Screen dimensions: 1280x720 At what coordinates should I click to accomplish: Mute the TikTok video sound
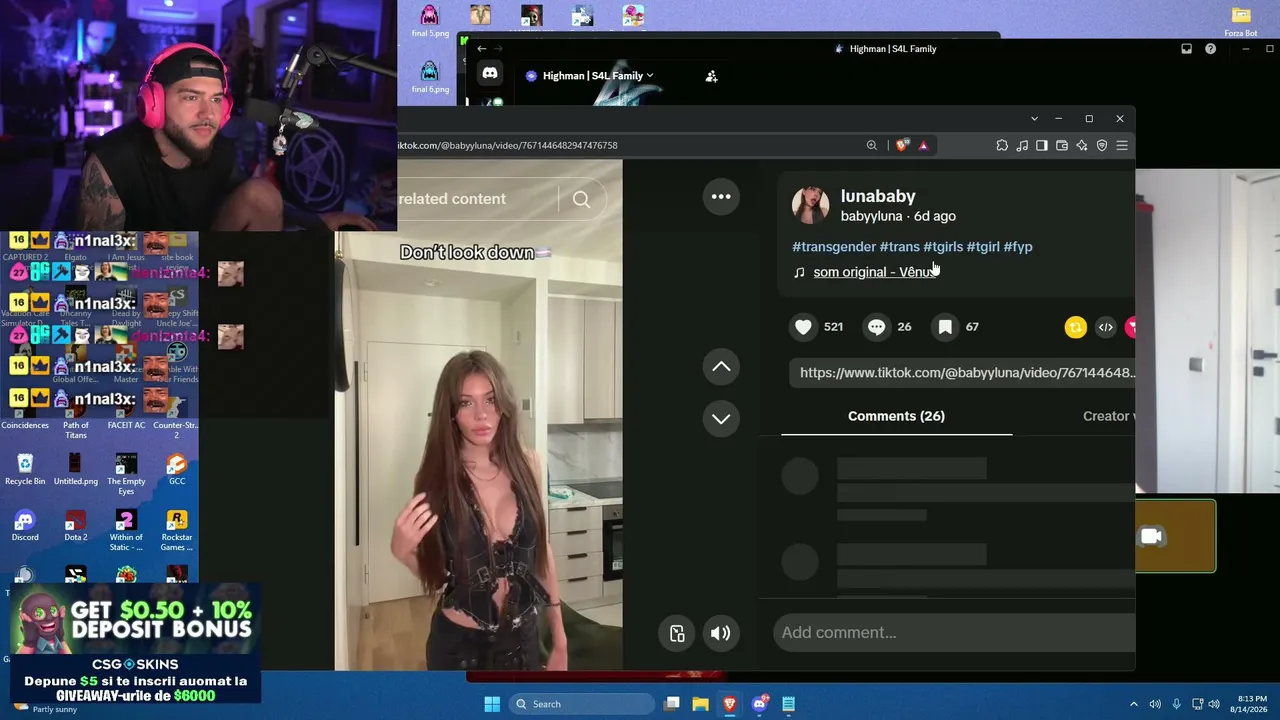coord(720,633)
